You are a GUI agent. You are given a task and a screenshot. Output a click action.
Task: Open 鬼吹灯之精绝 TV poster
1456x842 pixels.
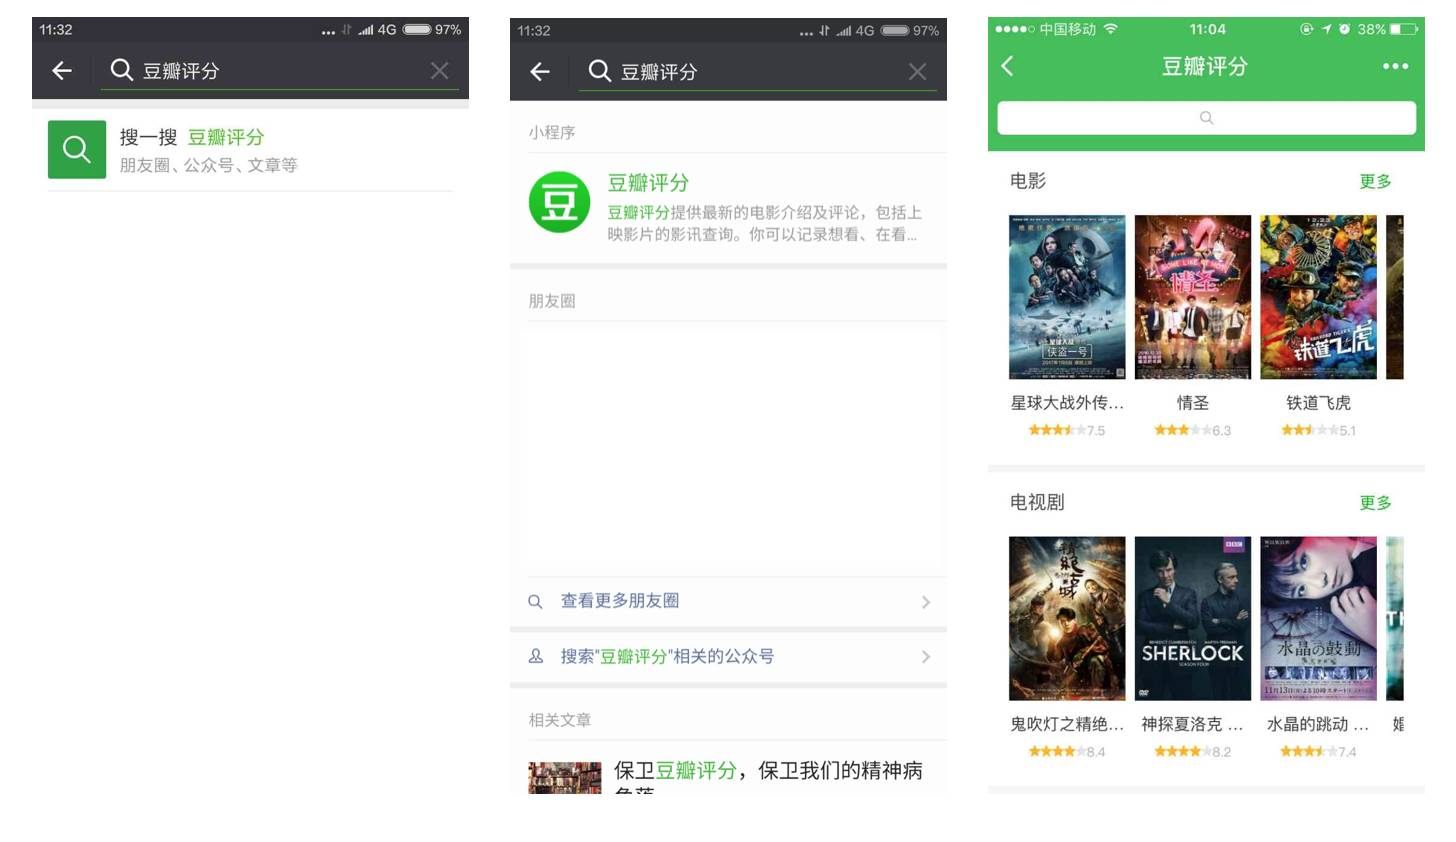tap(1067, 618)
